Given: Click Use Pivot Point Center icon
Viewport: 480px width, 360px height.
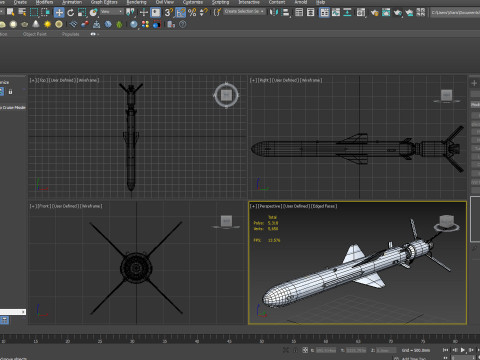Looking at the screenshot, I should pos(130,13).
